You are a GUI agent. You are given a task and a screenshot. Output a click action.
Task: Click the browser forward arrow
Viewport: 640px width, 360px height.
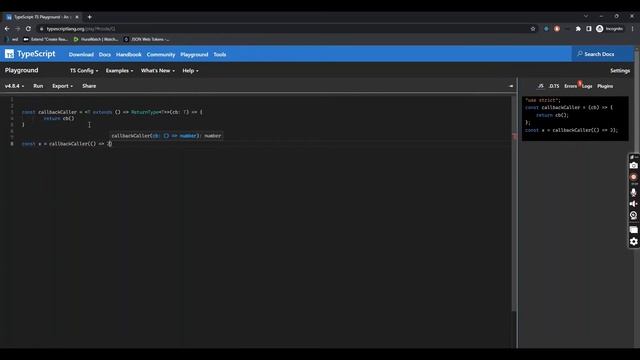point(18,29)
